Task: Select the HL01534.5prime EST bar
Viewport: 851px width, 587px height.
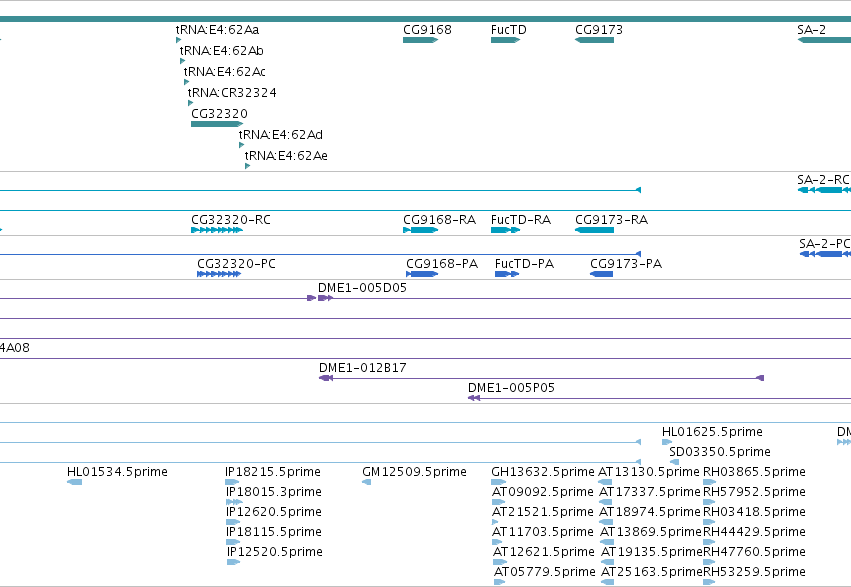Action: tap(74, 482)
